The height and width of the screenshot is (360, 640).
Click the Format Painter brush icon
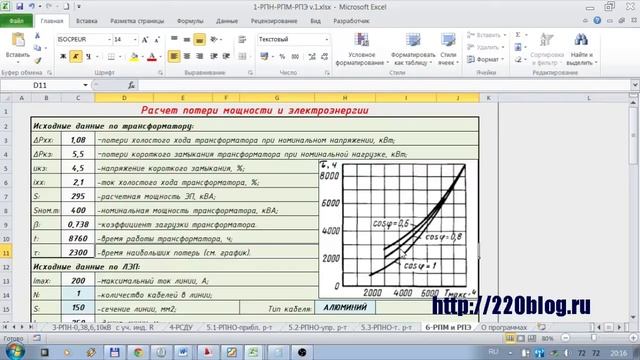click(38, 60)
